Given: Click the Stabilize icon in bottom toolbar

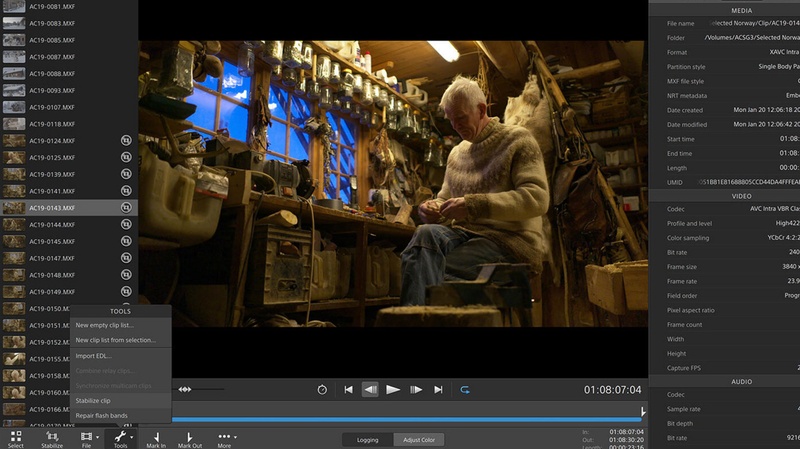Looking at the screenshot, I should 52,437.
